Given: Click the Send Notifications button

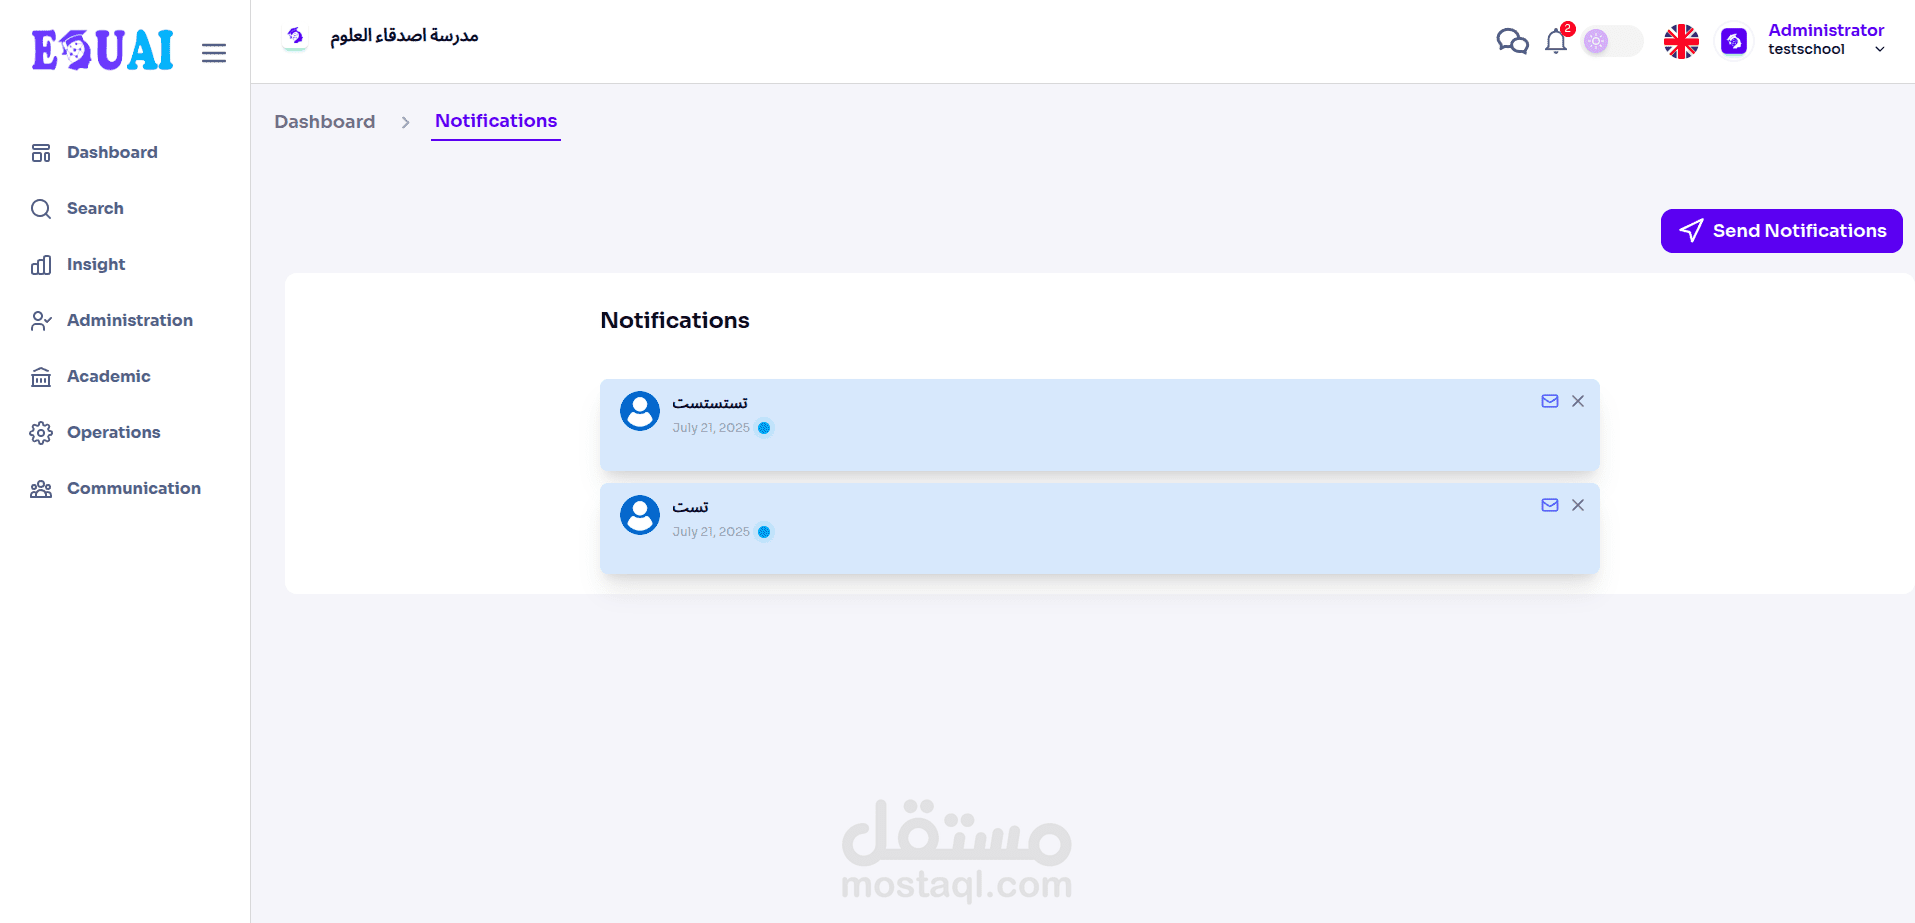Looking at the screenshot, I should [x=1781, y=231].
